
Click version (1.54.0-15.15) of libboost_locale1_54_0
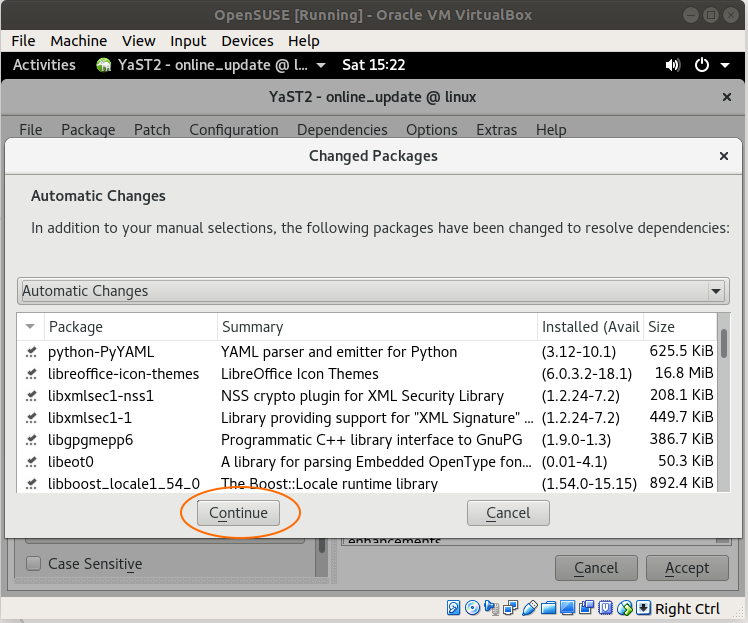click(x=589, y=484)
